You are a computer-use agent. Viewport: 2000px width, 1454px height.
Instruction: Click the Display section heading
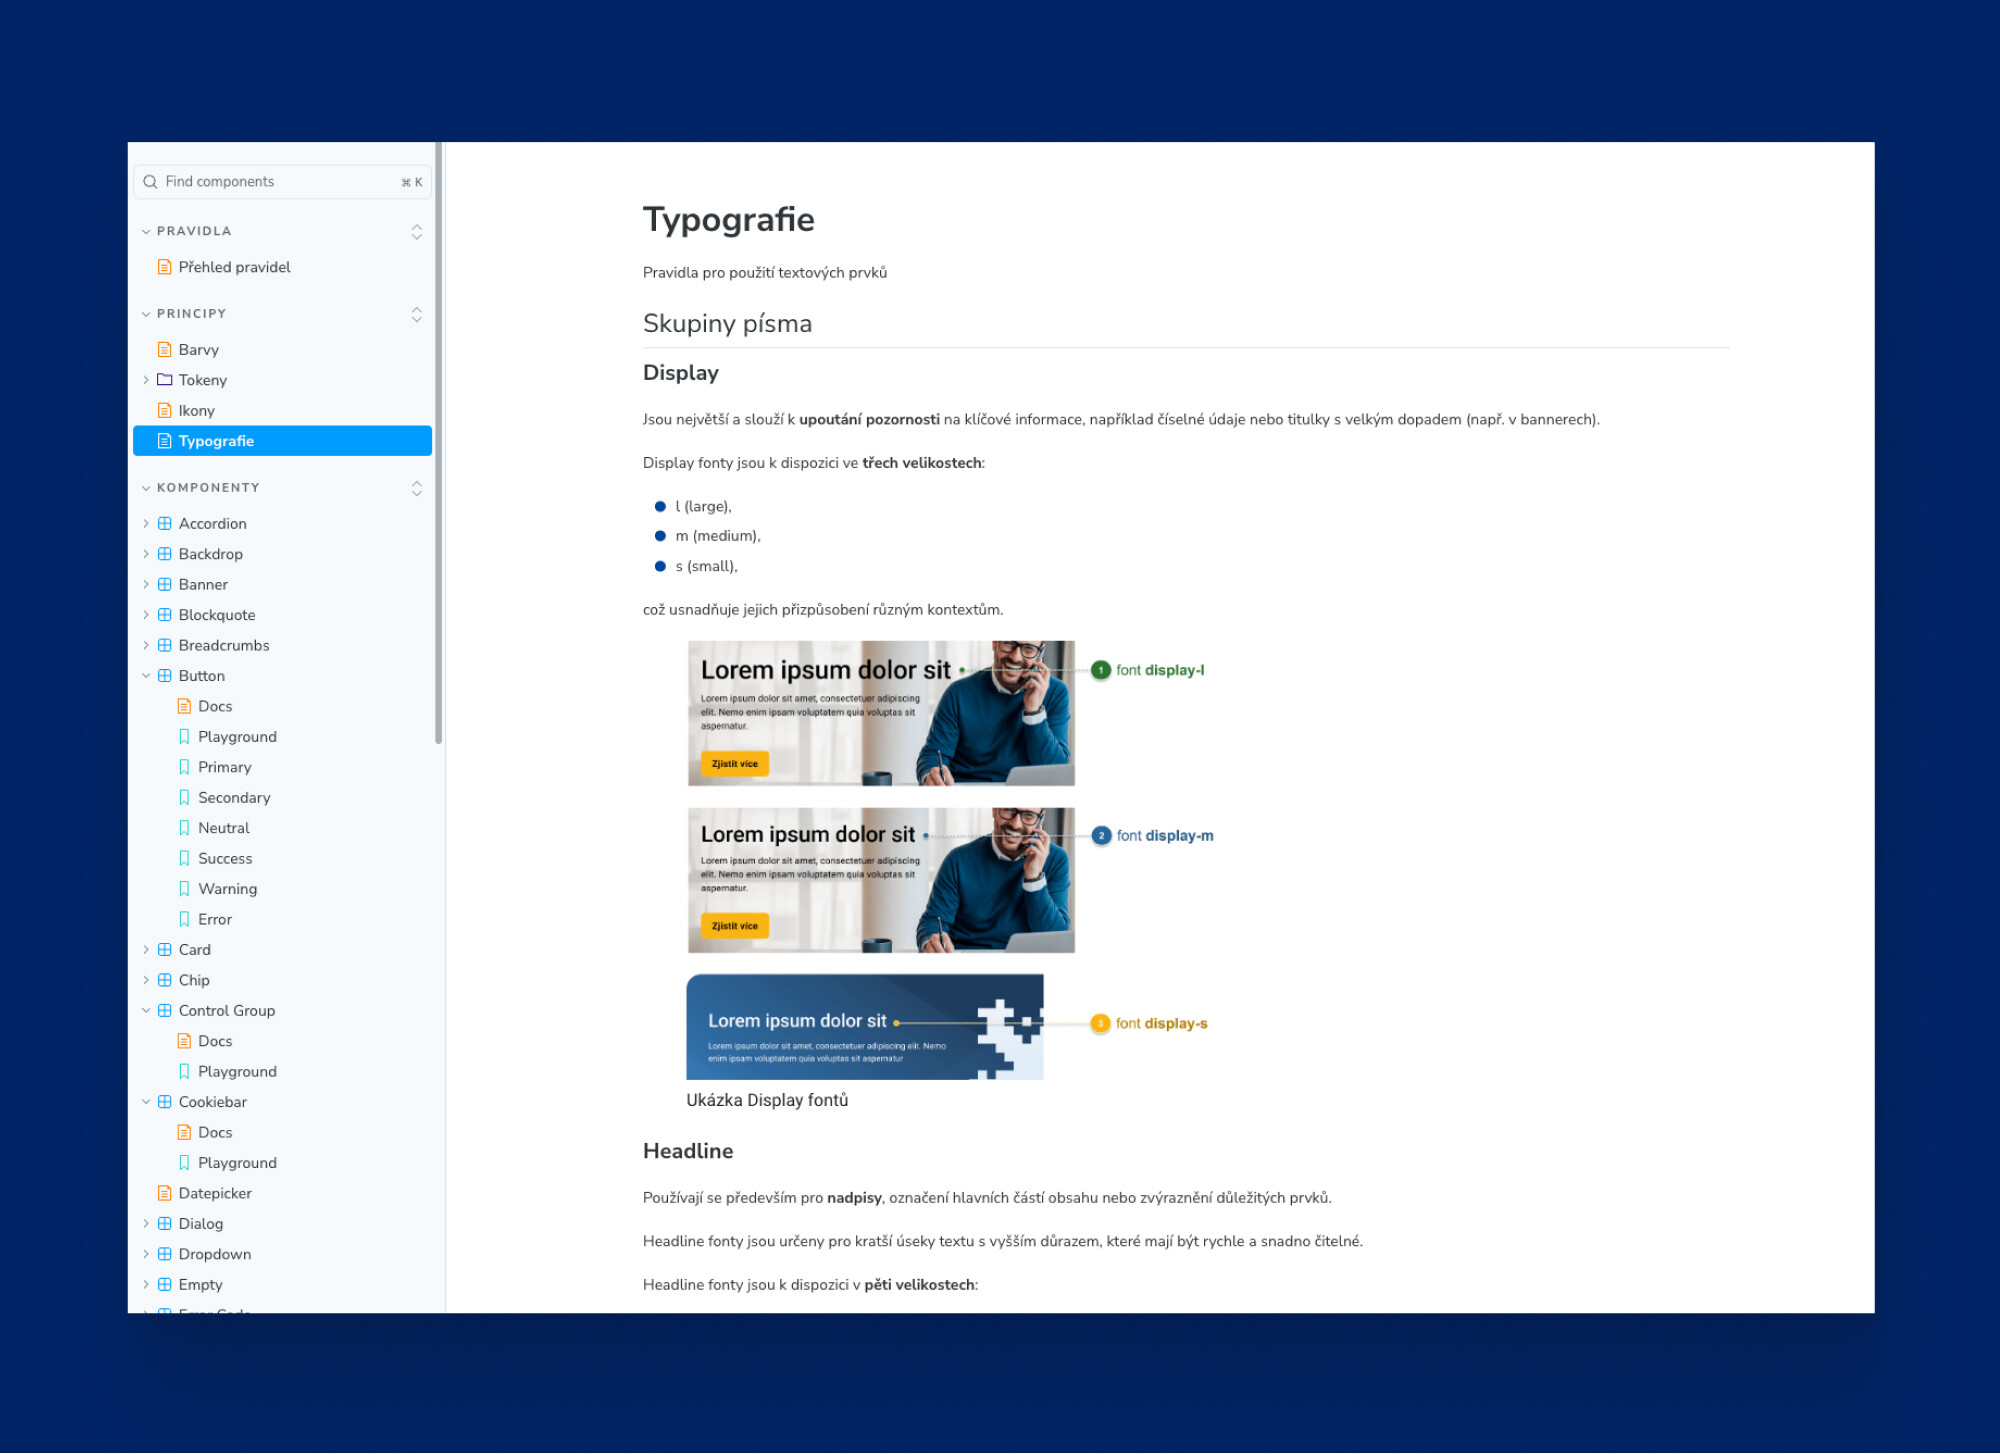click(681, 373)
